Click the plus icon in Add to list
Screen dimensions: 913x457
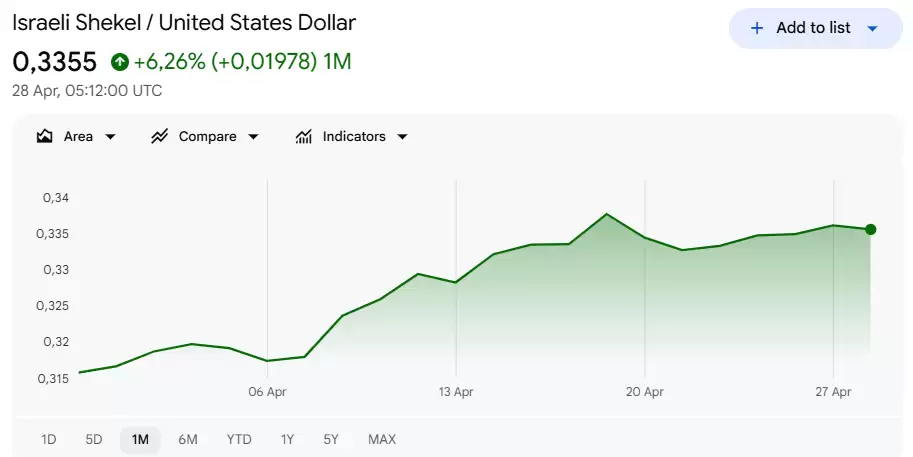point(757,28)
